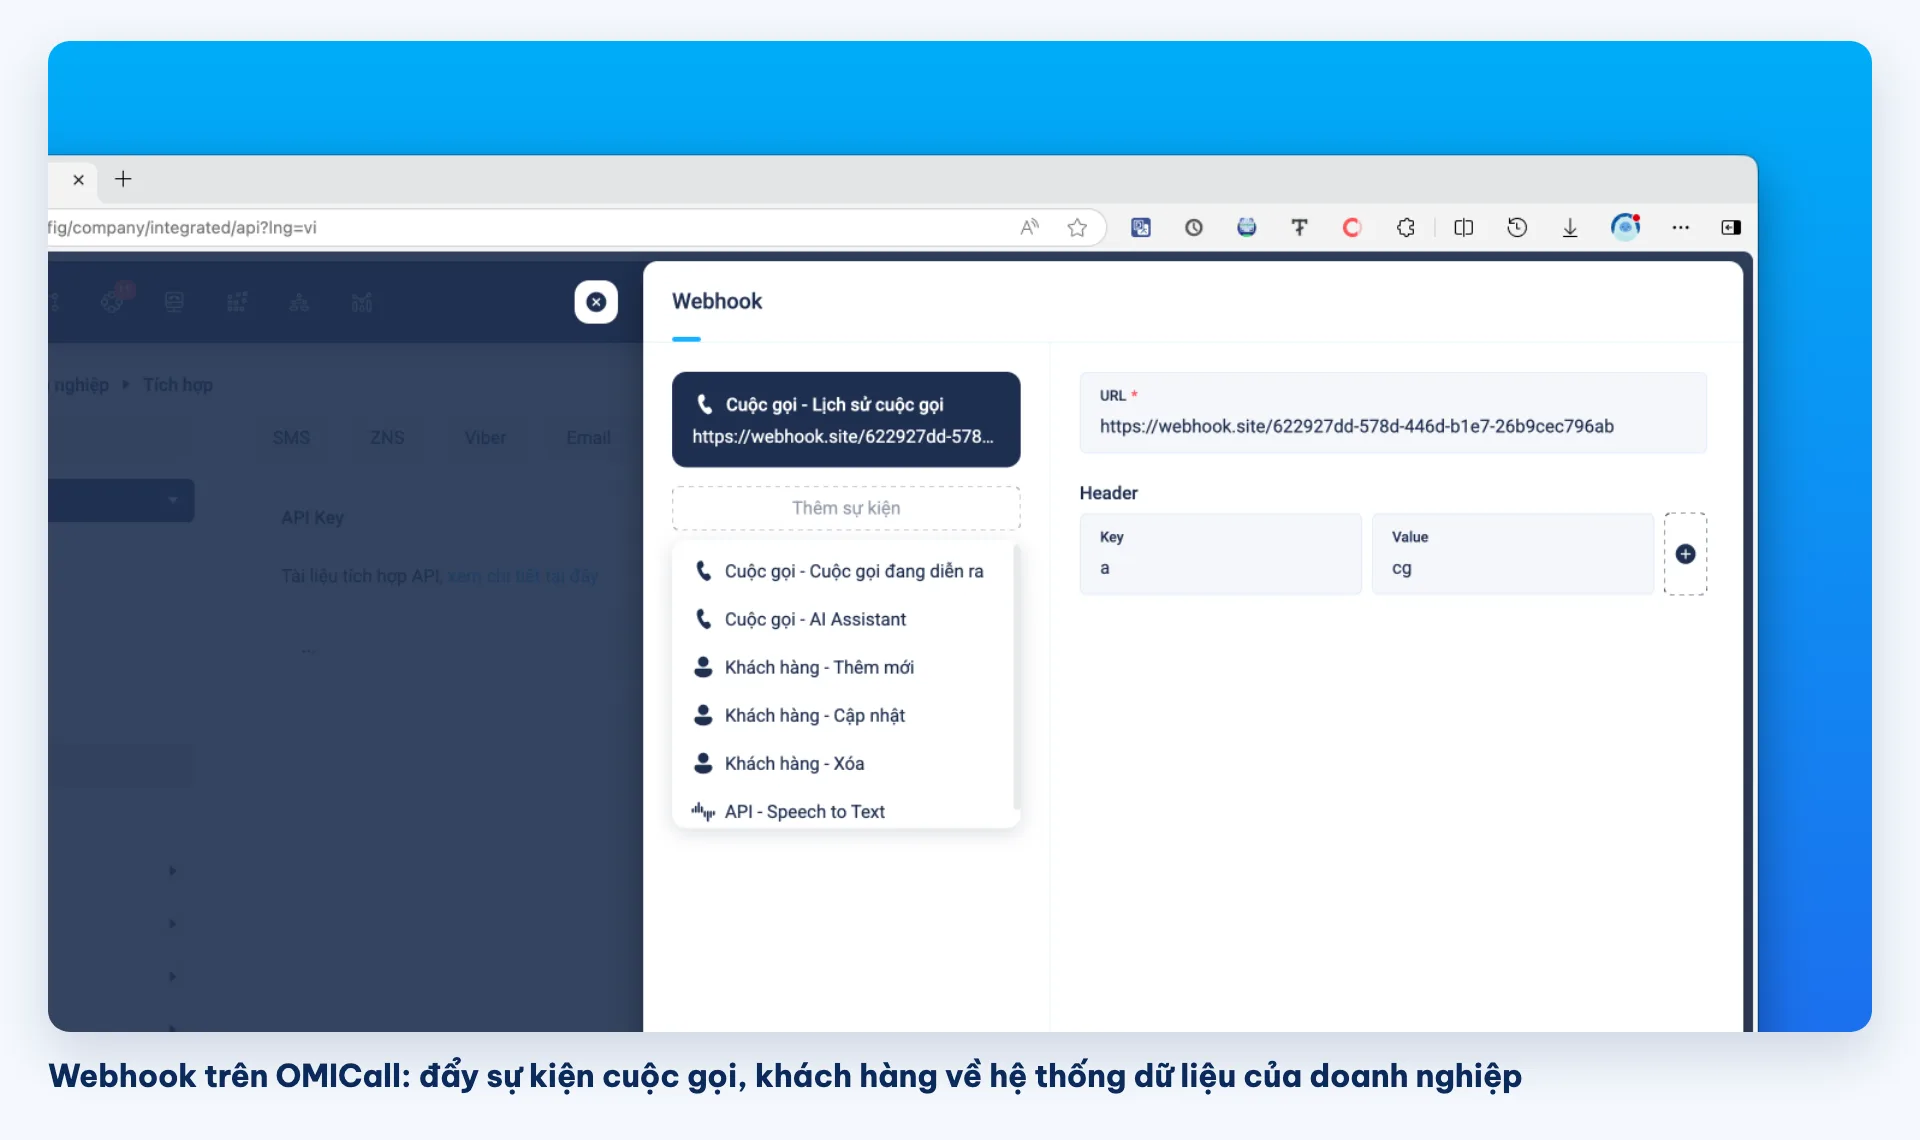Viewport: 1920px width, 1140px height.
Task: Click phone icon beside AI Assistant
Action: [x=704, y=619]
